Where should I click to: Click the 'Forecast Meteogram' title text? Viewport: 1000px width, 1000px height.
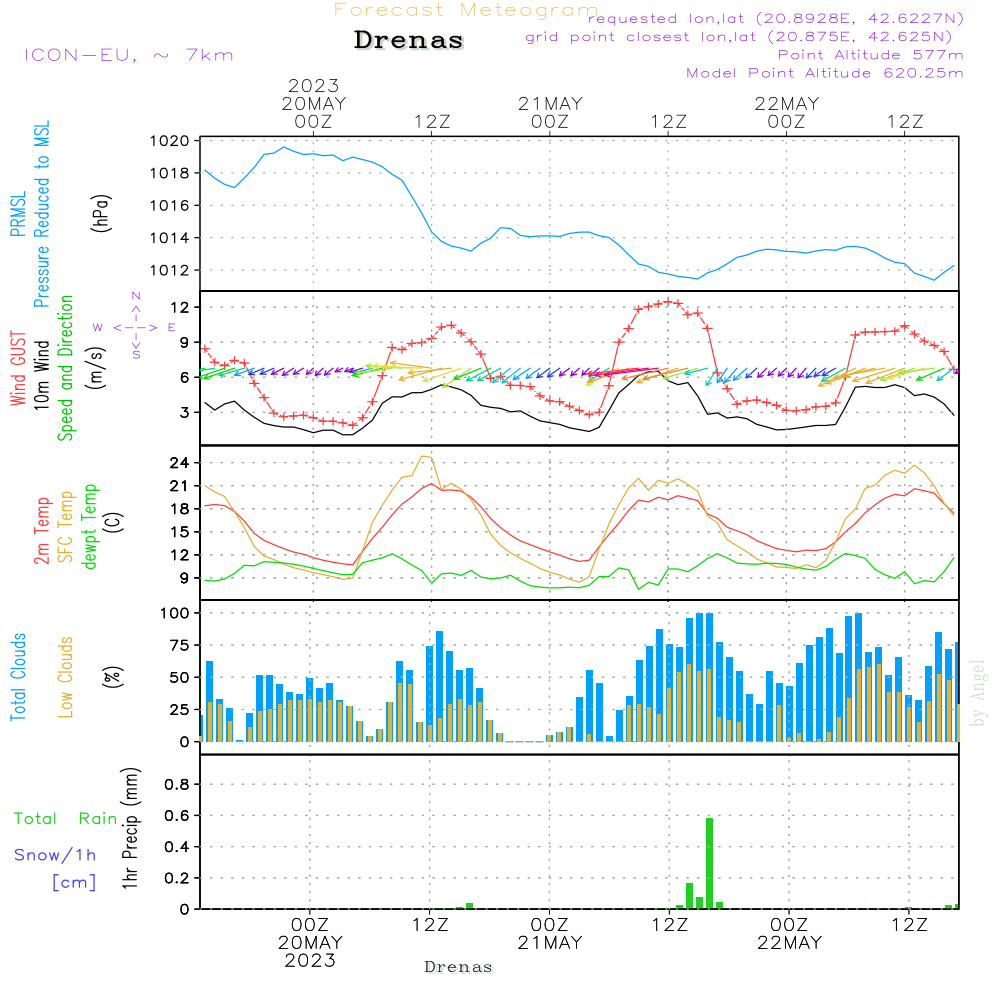coord(466,10)
